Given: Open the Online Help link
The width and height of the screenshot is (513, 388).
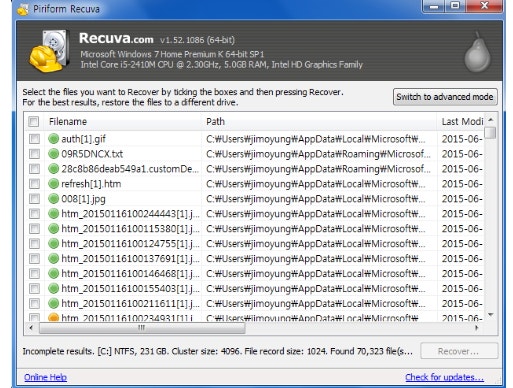Looking at the screenshot, I should coord(45,377).
